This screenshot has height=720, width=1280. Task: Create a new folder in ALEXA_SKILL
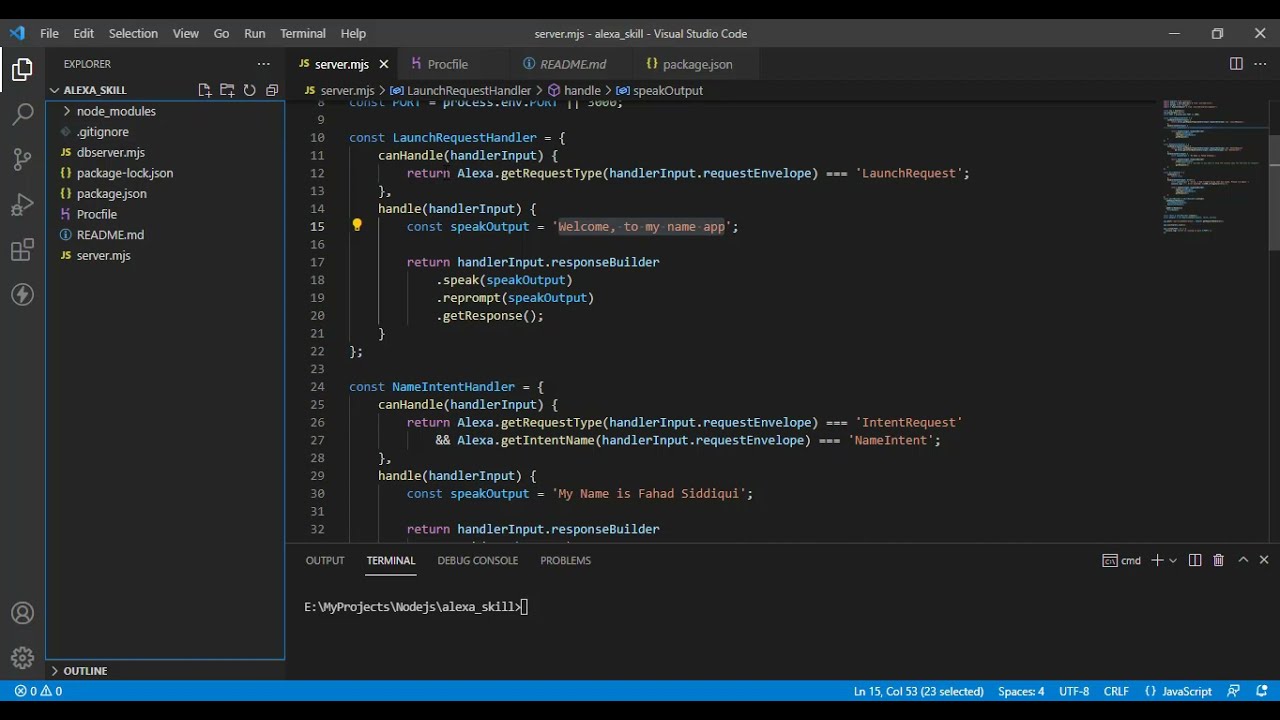coord(227,90)
